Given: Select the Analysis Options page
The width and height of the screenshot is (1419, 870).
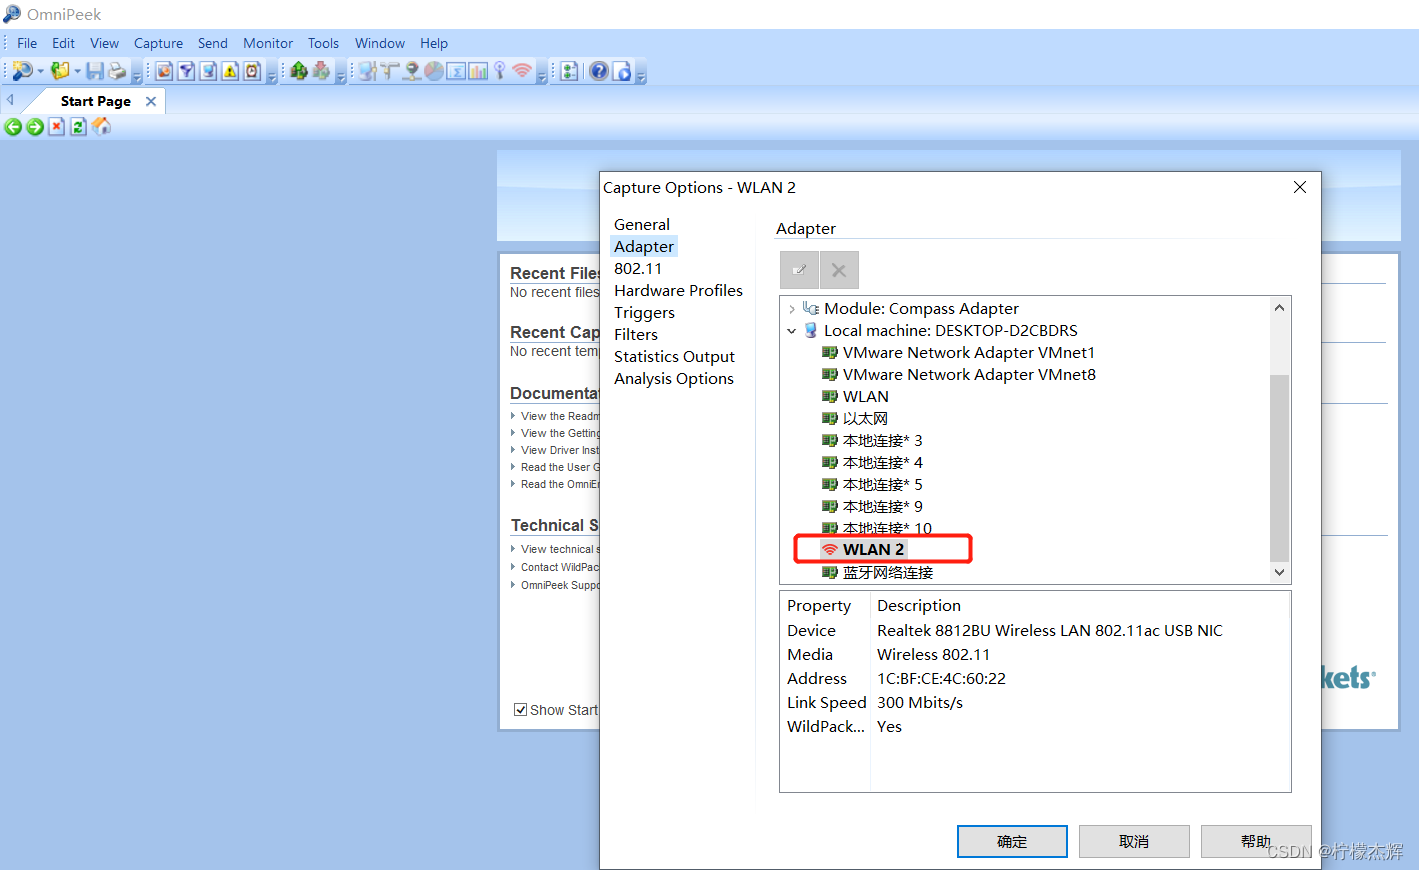Looking at the screenshot, I should click(x=674, y=379).
